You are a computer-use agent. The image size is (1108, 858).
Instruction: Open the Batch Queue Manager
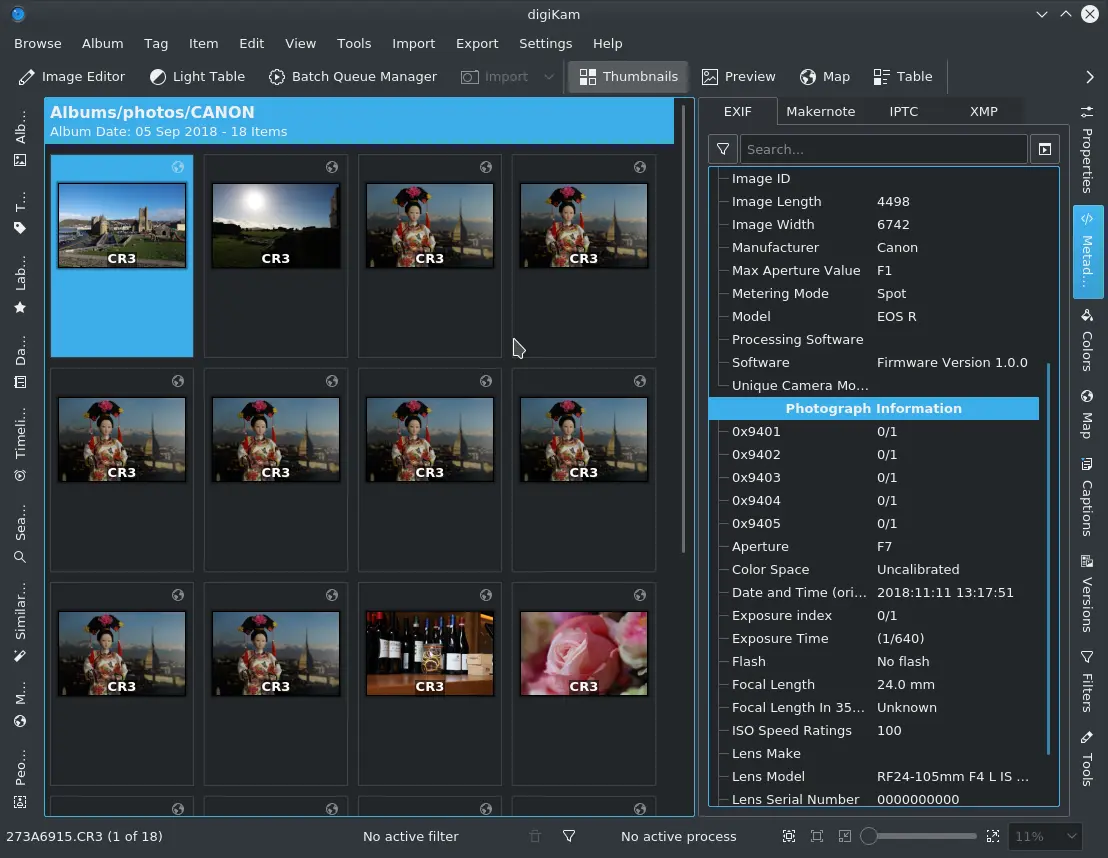coord(352,76)
